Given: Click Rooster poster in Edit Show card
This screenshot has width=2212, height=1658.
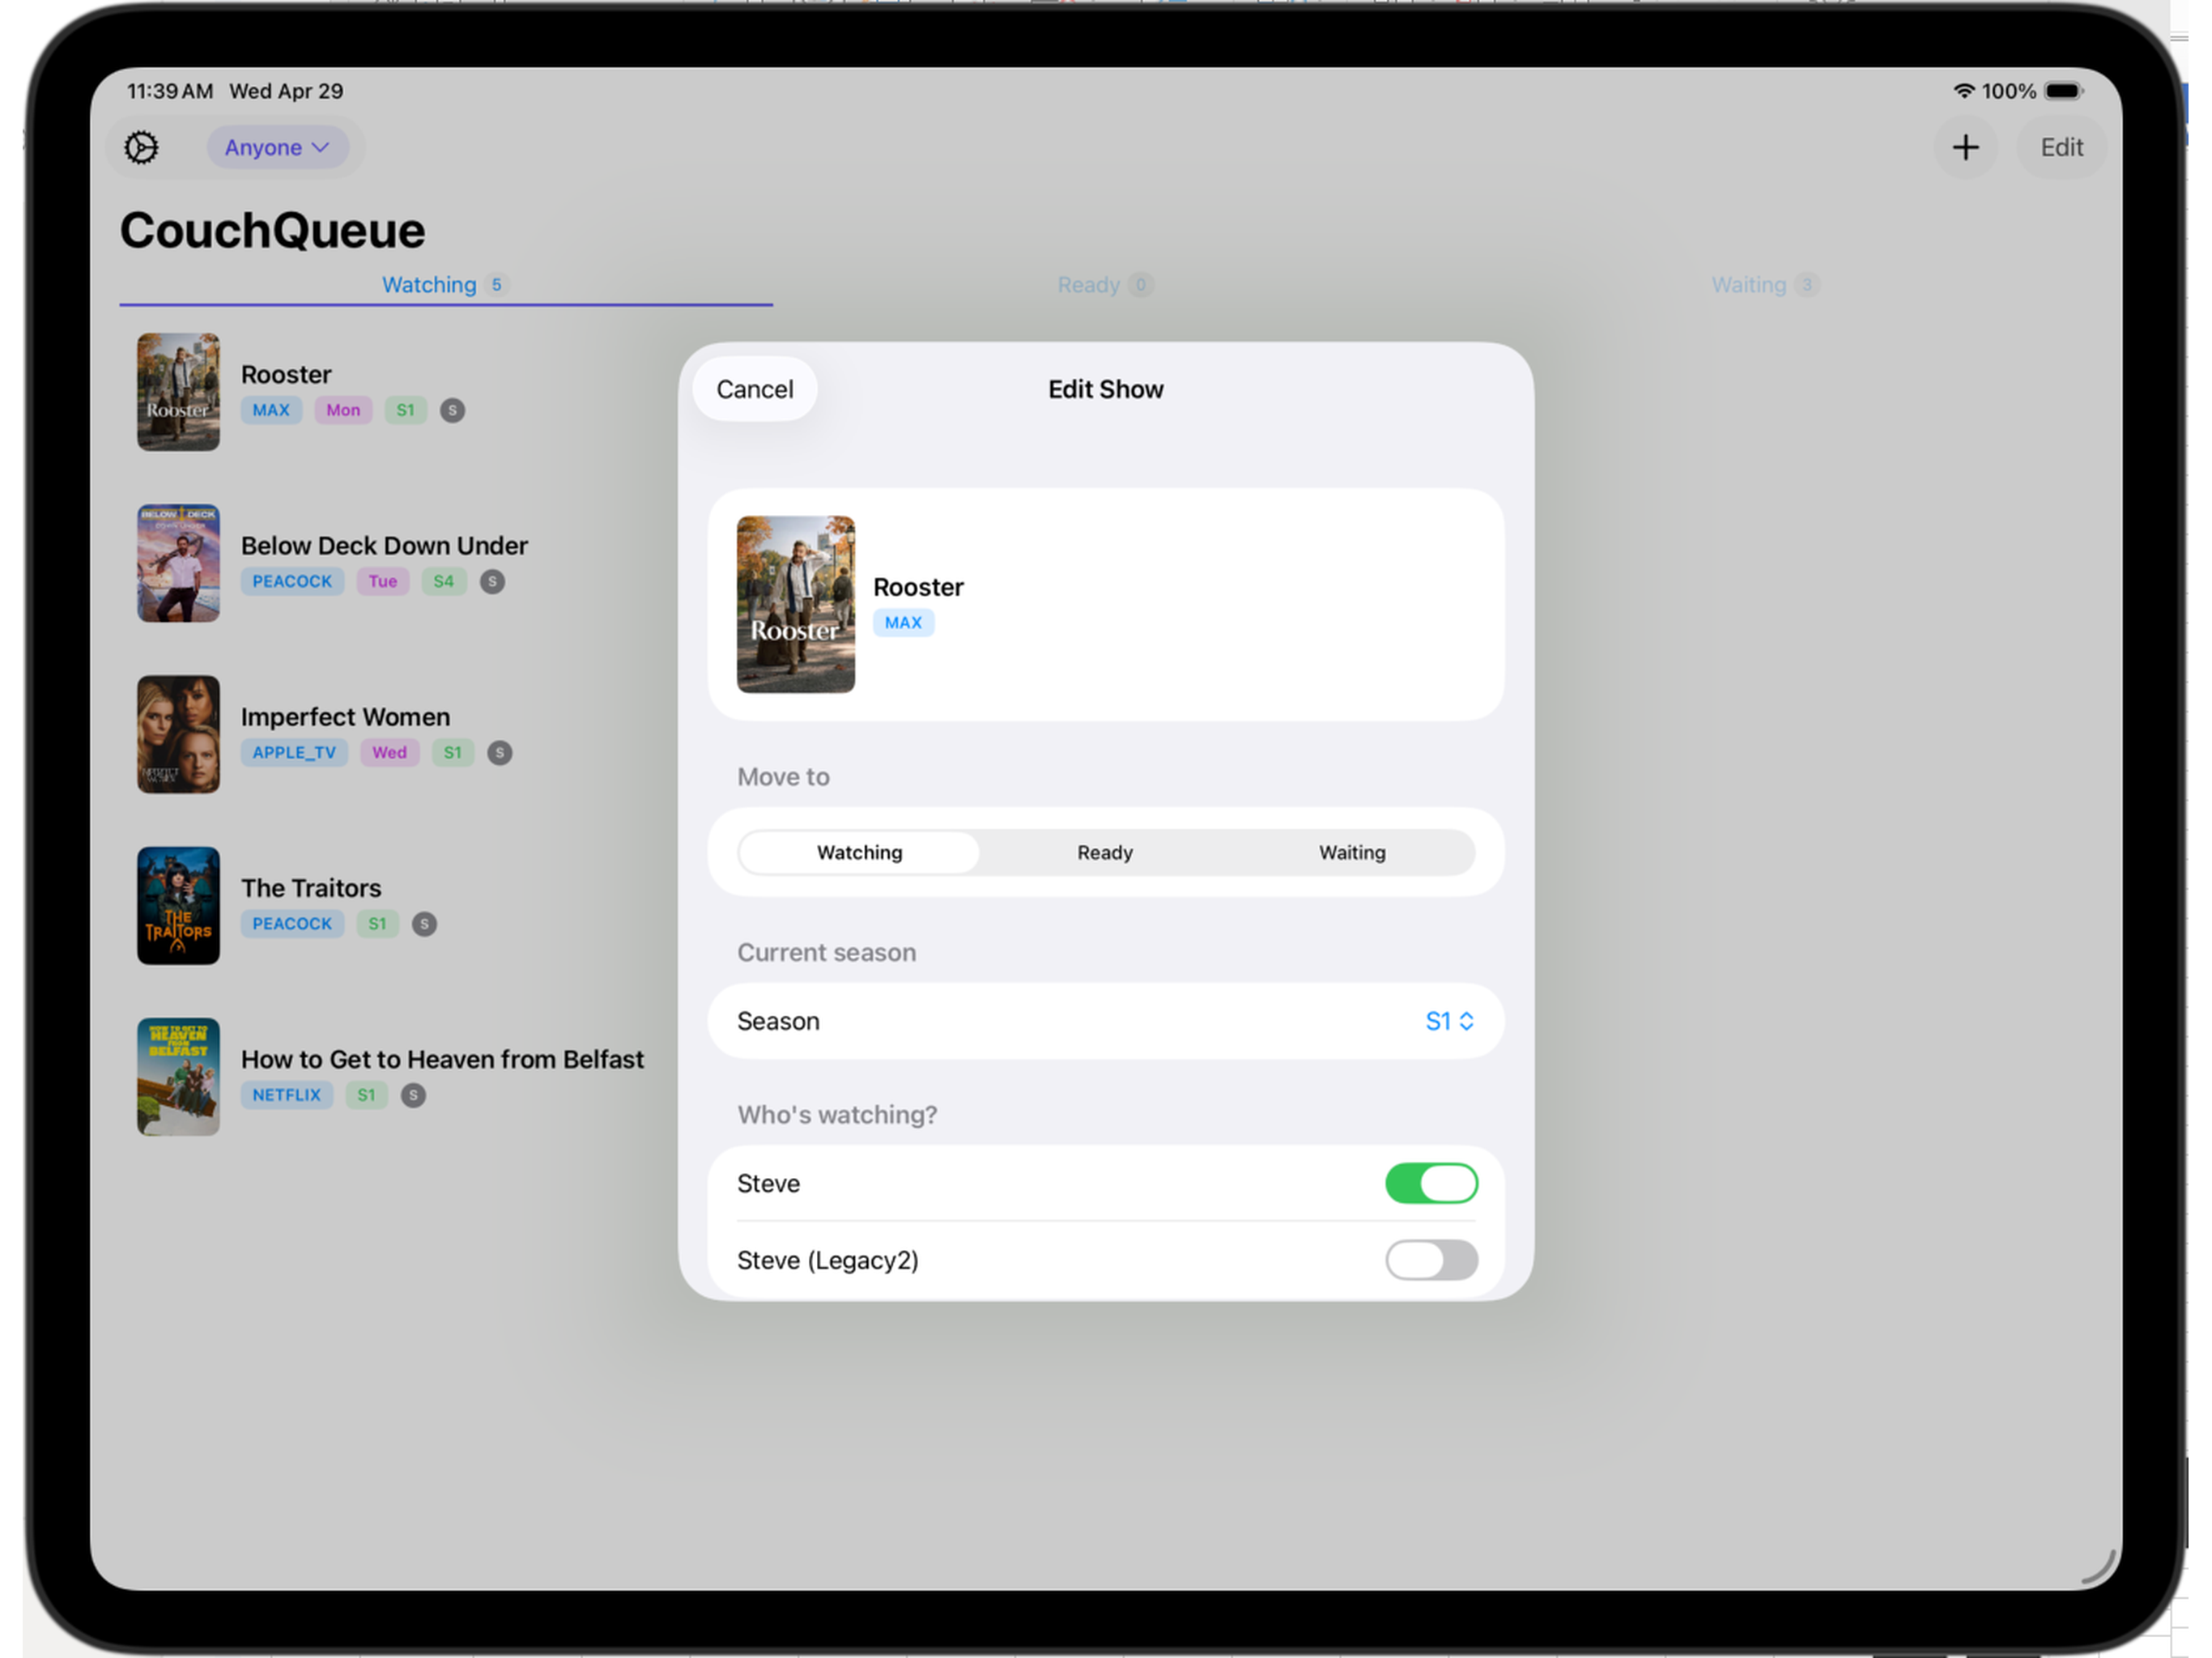Looking at the screenshot, I should click(x=796, y=604).
